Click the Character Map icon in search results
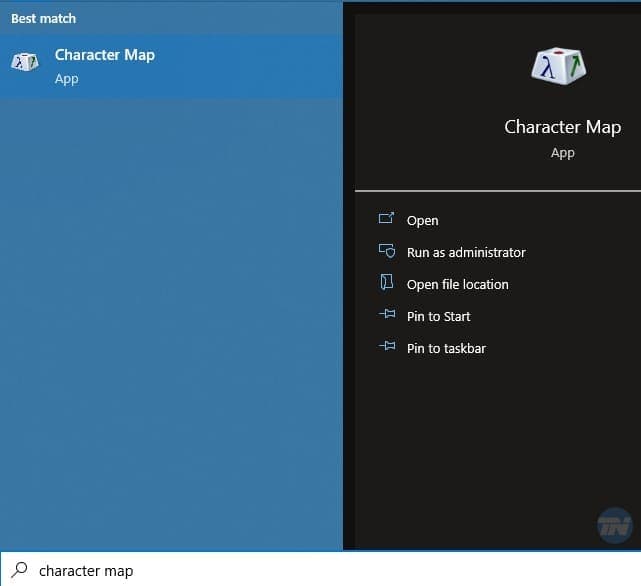Screen dimensions: 641x586 pyautogui.click(x=25, y=62)
